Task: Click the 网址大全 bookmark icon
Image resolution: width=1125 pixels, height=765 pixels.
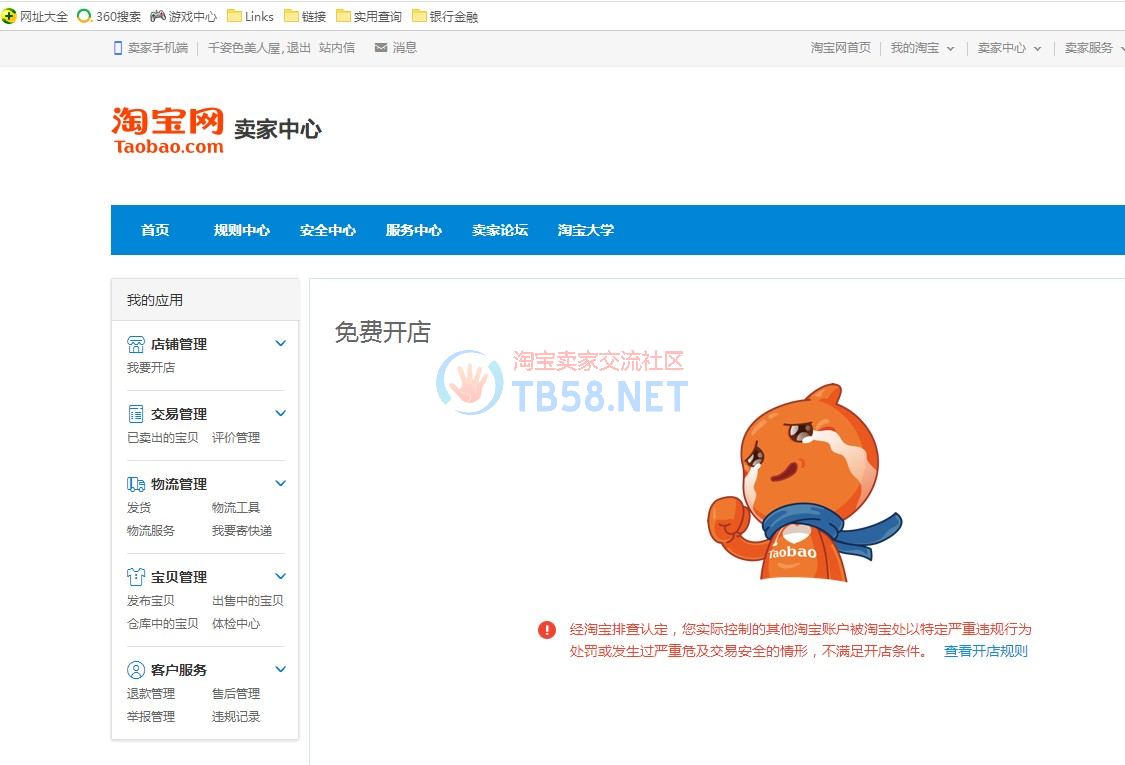Action: coord(9,16)
